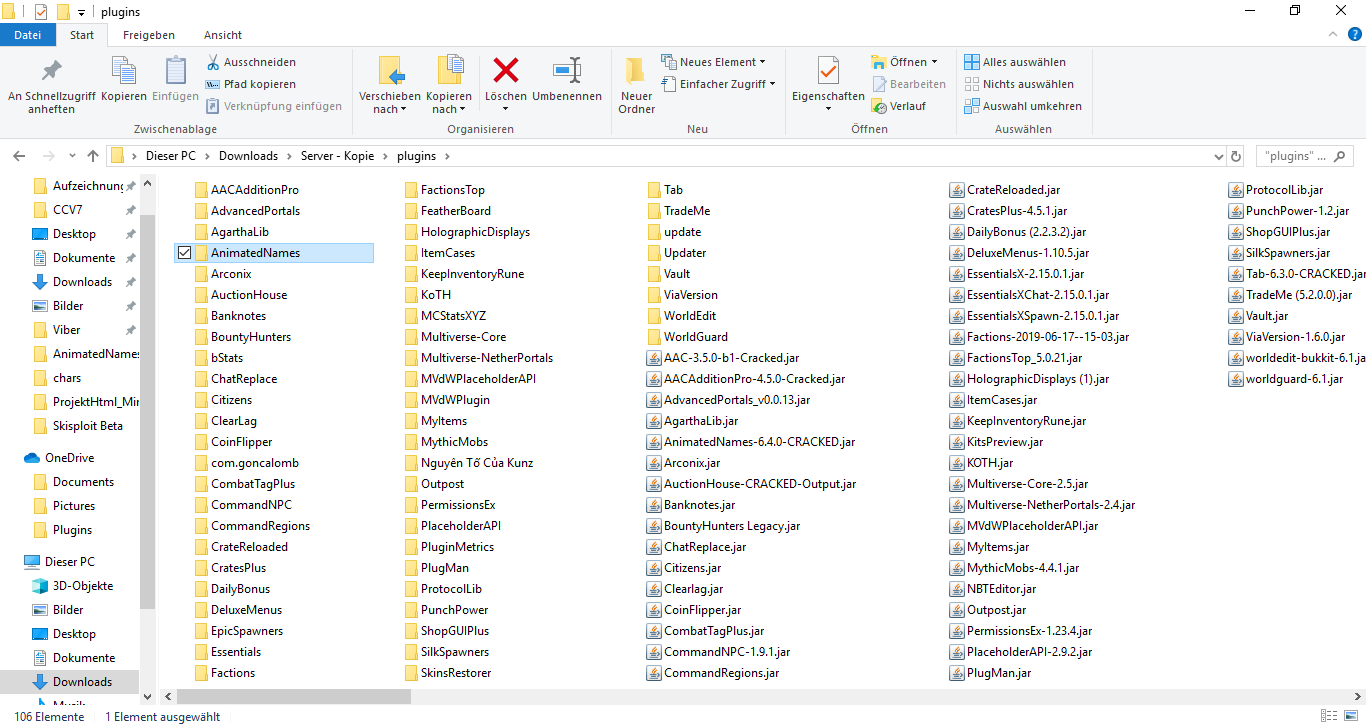Go forward with the right arrow

coord(48,156)
